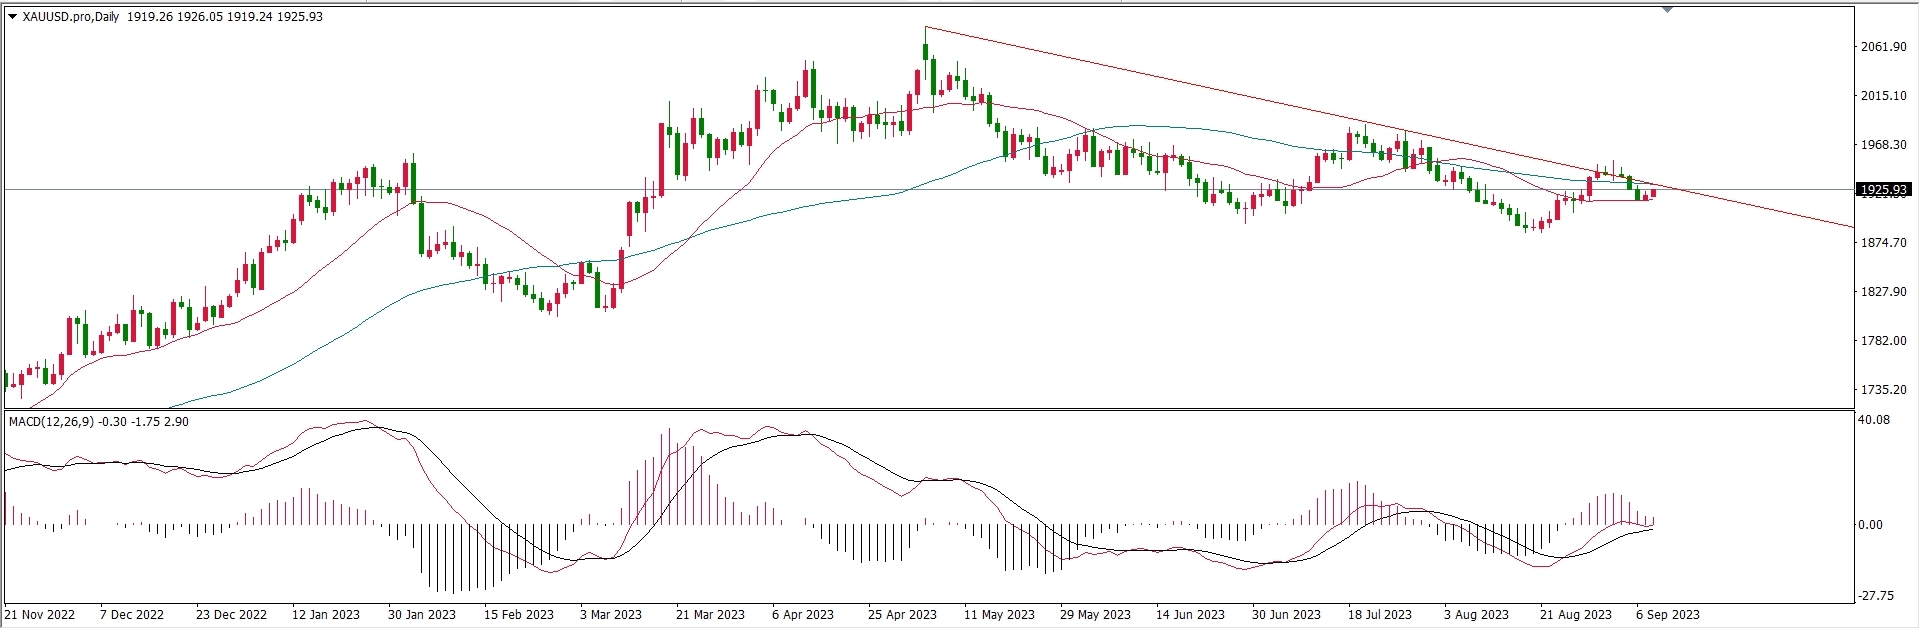
Task: Click the 25 Apr 2023 date label
Action: coord(902,615)
